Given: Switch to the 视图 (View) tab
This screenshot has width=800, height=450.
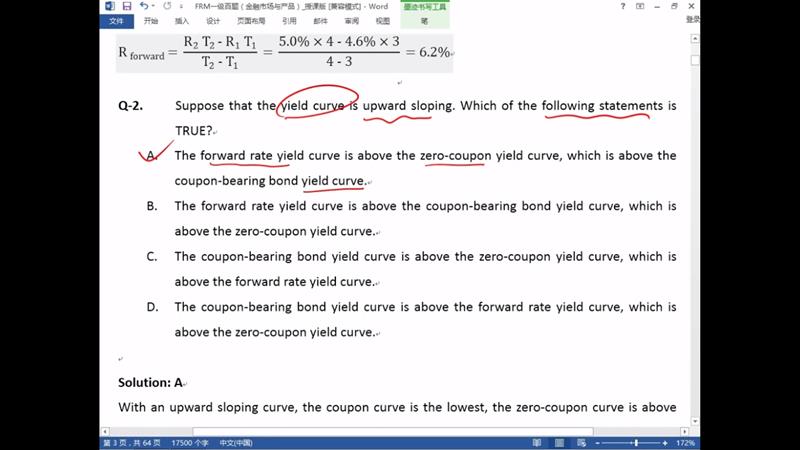Looking at the screenshot, I should click(383, 21).
